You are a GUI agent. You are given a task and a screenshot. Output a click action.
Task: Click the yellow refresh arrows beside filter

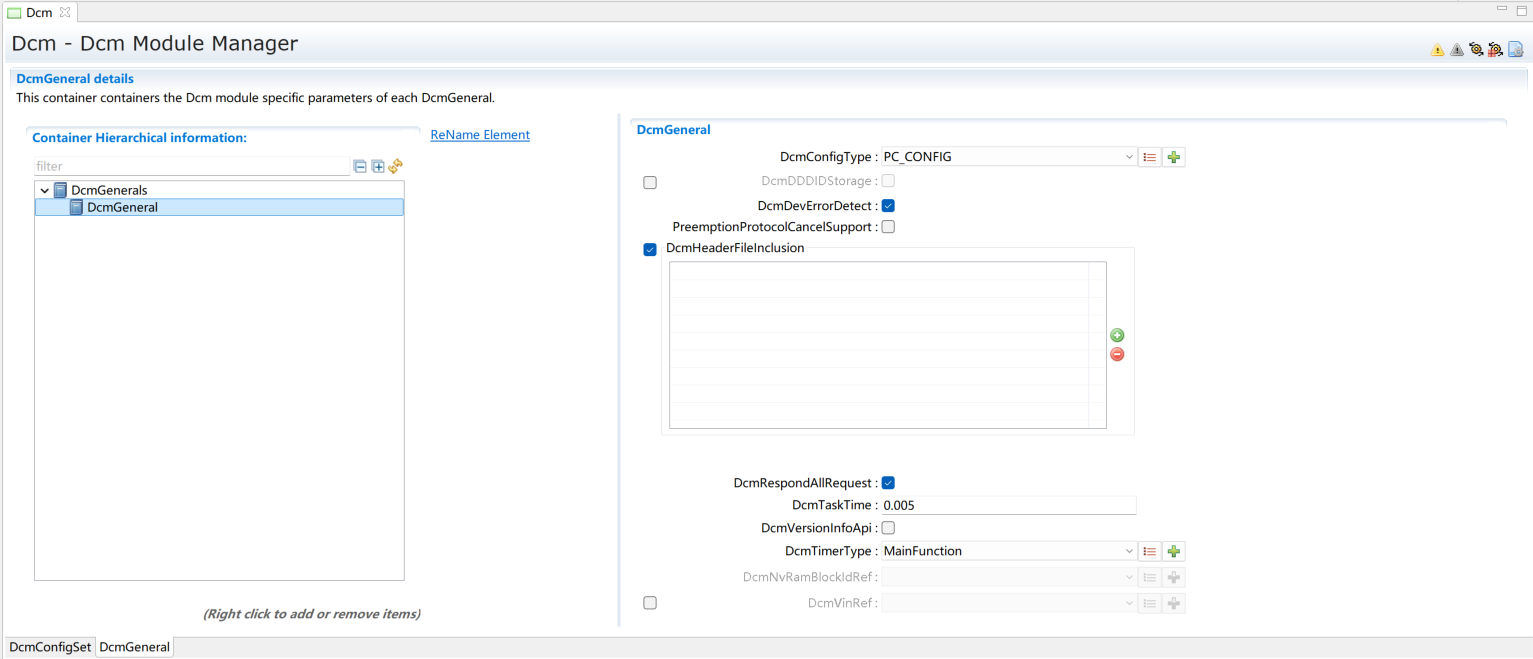[x=396, y=166]
